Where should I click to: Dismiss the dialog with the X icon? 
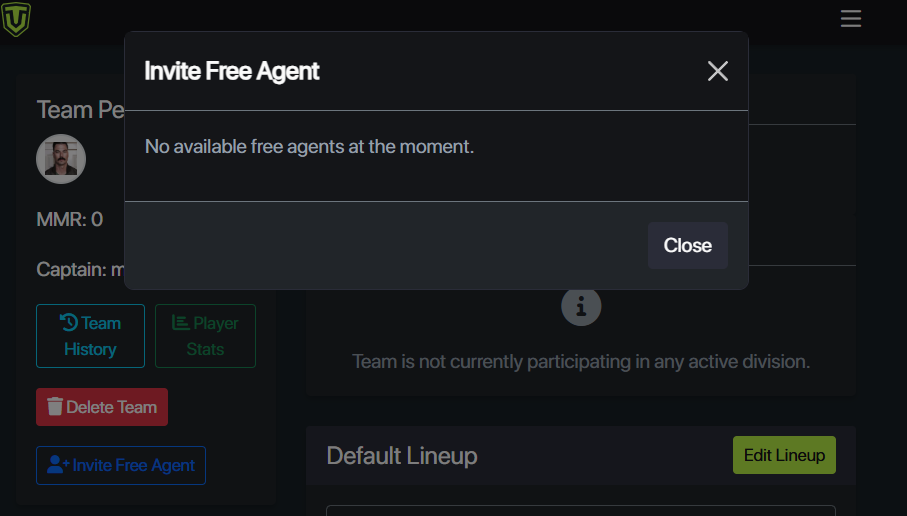coord(717,71)
